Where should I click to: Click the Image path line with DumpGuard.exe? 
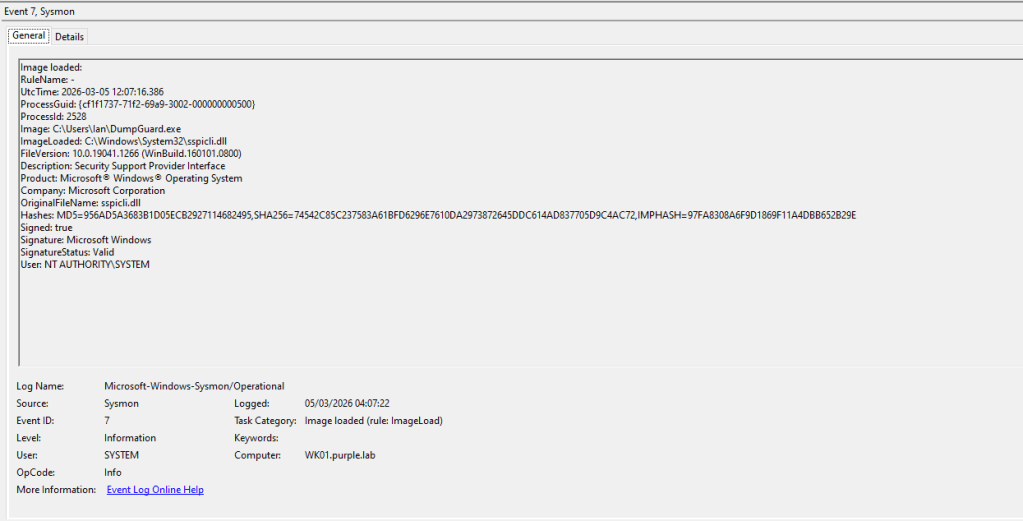tap(101, 129)
